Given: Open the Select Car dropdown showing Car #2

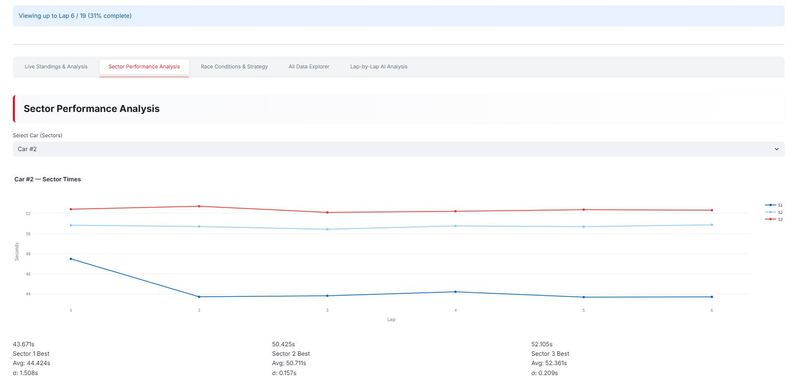Looking at the screenshot, I should 398,149.
